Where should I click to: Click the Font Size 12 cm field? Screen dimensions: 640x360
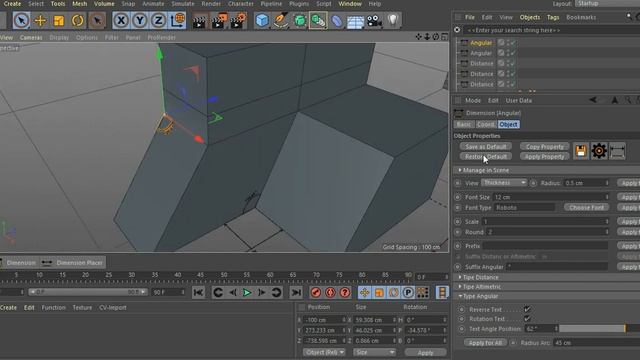551,197
